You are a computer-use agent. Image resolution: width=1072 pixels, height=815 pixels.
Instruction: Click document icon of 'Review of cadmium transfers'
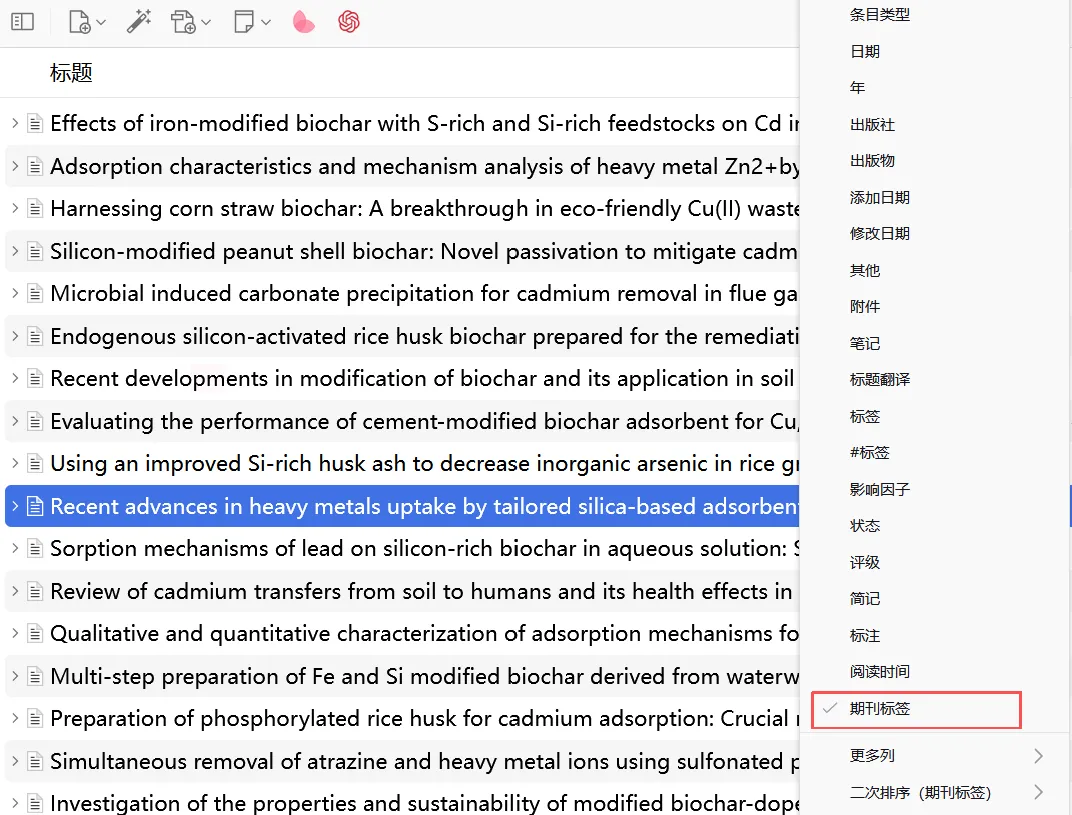click(x=35, y=591)
